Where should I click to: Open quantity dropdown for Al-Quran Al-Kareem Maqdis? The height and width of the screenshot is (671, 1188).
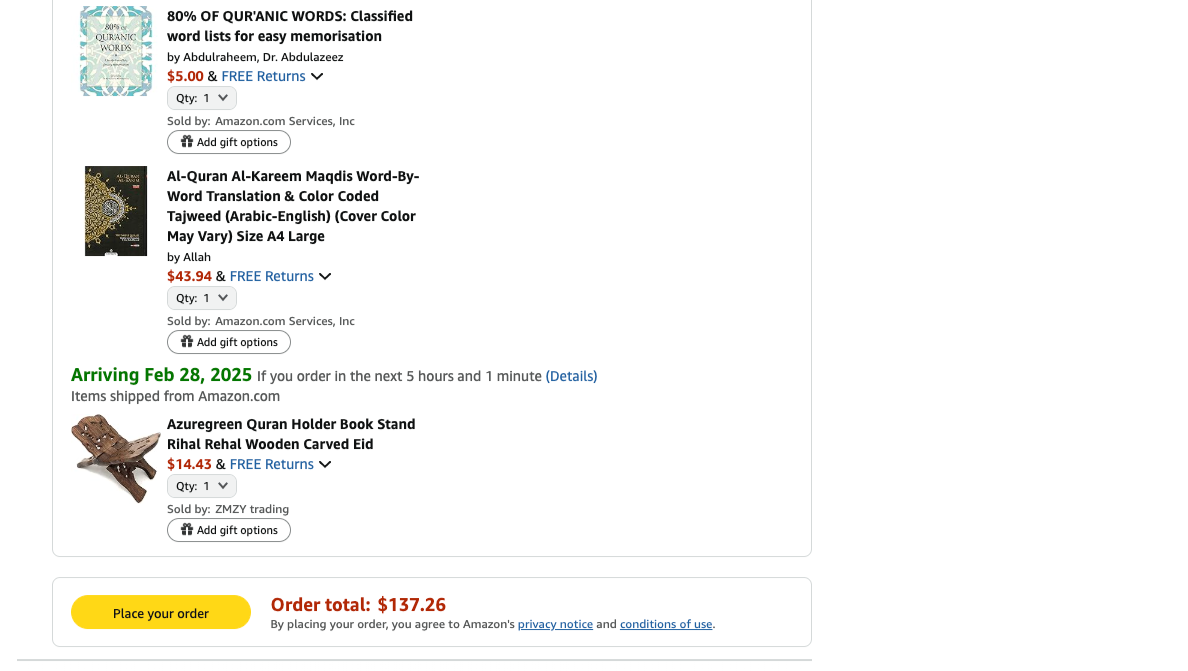202,298
